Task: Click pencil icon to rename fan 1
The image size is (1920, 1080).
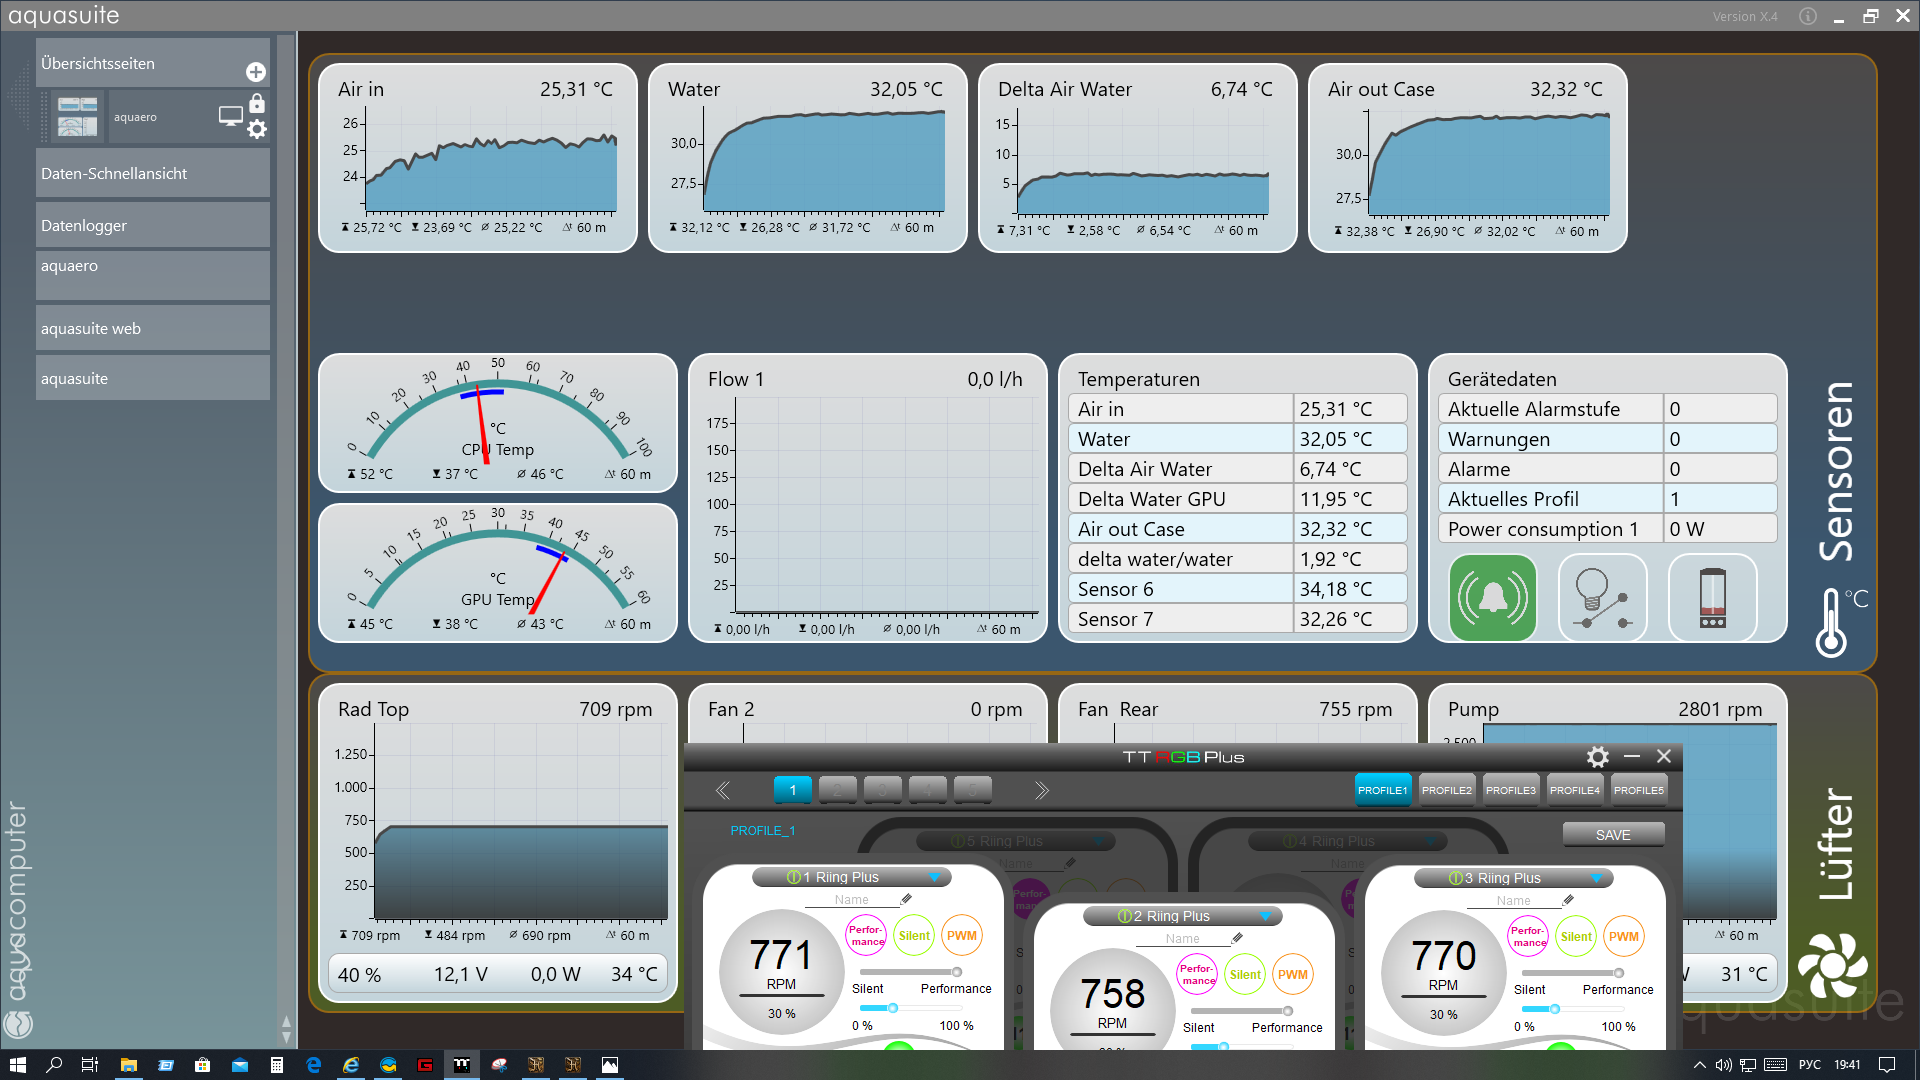Action: (x=906, y=899)
